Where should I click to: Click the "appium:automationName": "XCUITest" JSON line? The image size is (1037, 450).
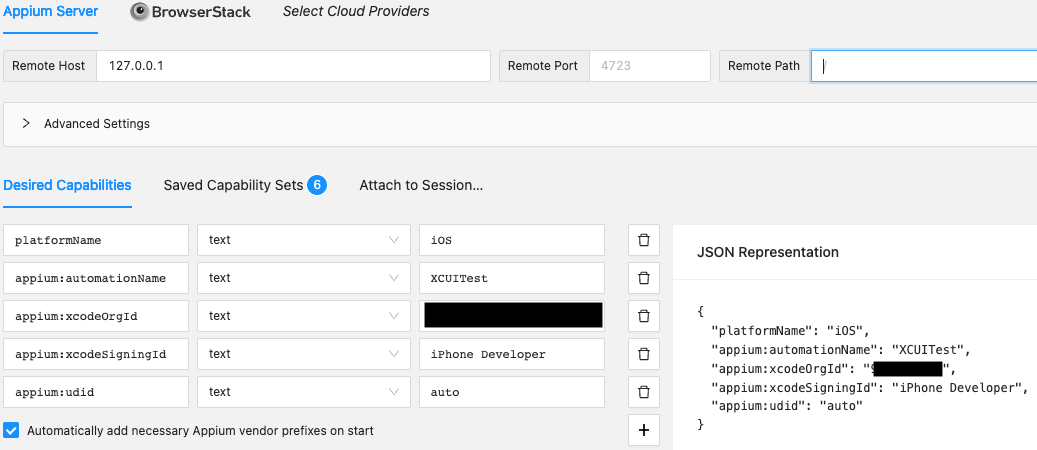(840, 349)
